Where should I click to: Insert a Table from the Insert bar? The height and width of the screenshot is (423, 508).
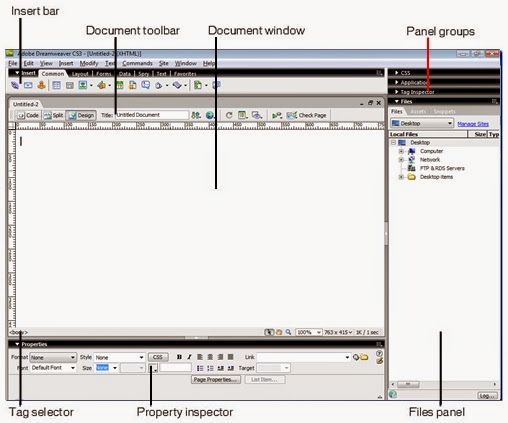56,85
